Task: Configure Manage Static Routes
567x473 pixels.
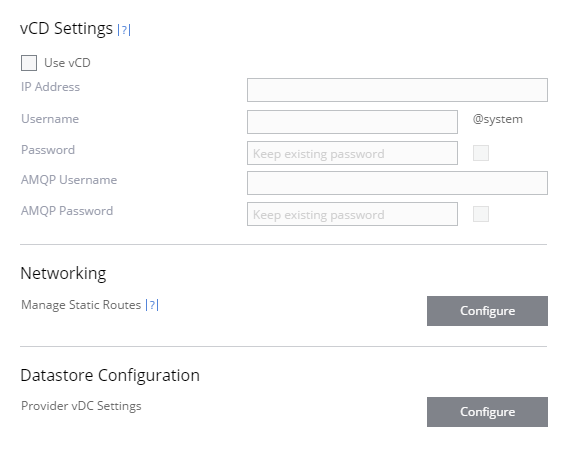Action: coord(487,311)
